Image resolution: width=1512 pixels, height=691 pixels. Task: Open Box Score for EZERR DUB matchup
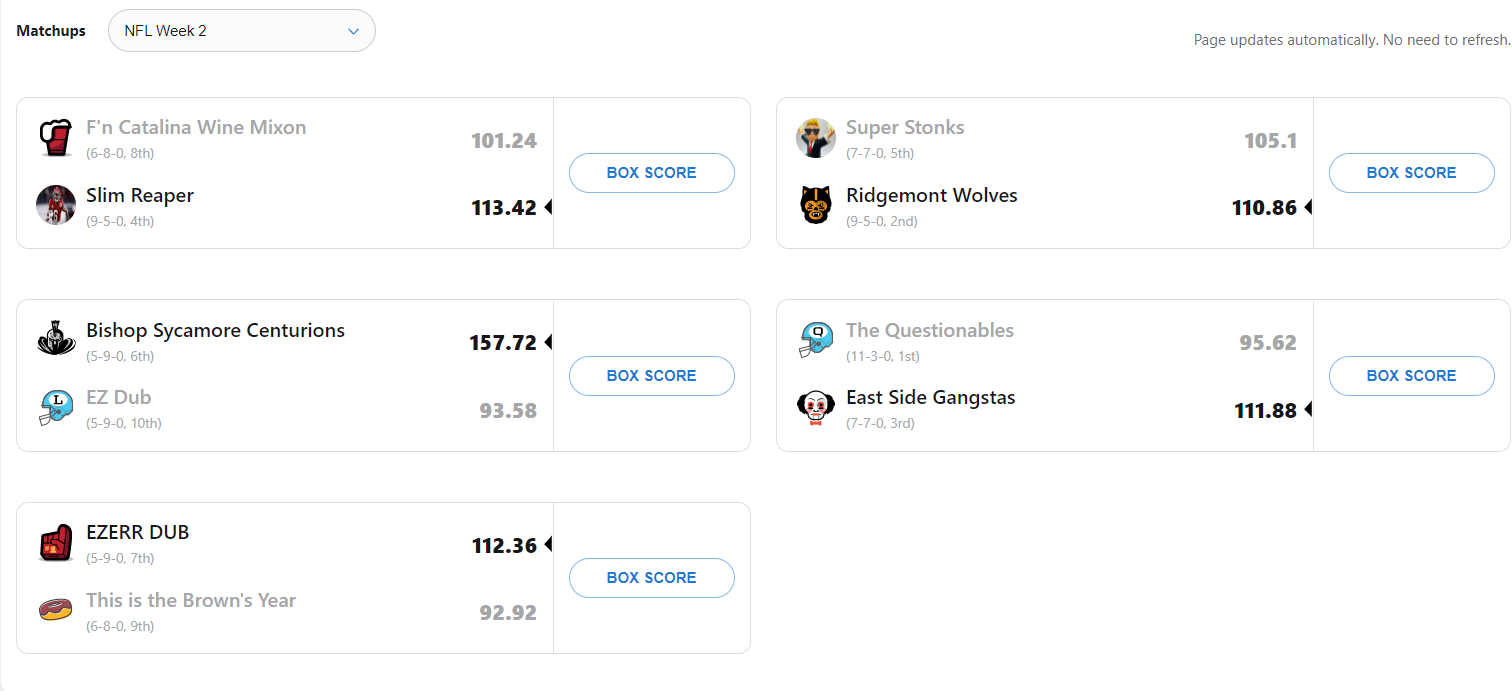pos(651,578)
